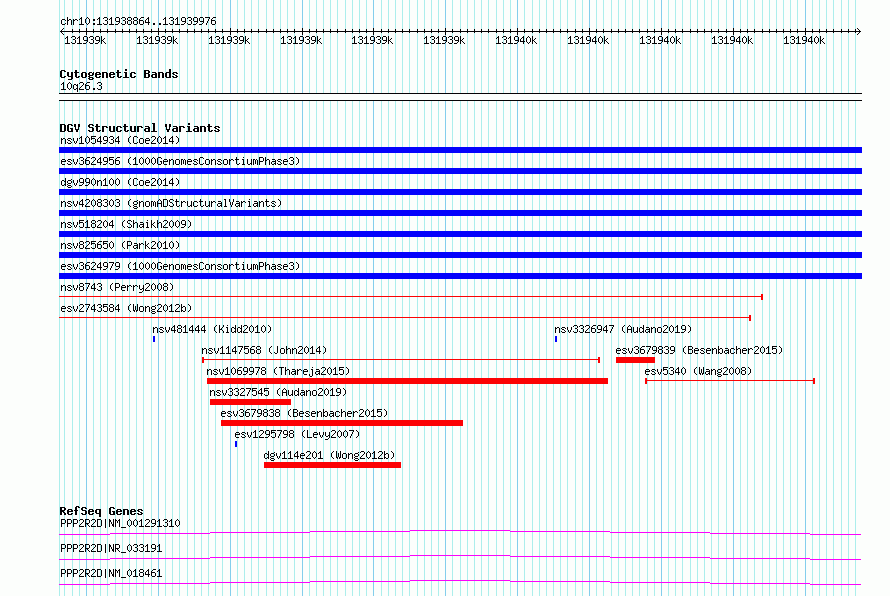
Task: Click the red bar for esv3679838
Action: tap(342, 423)
